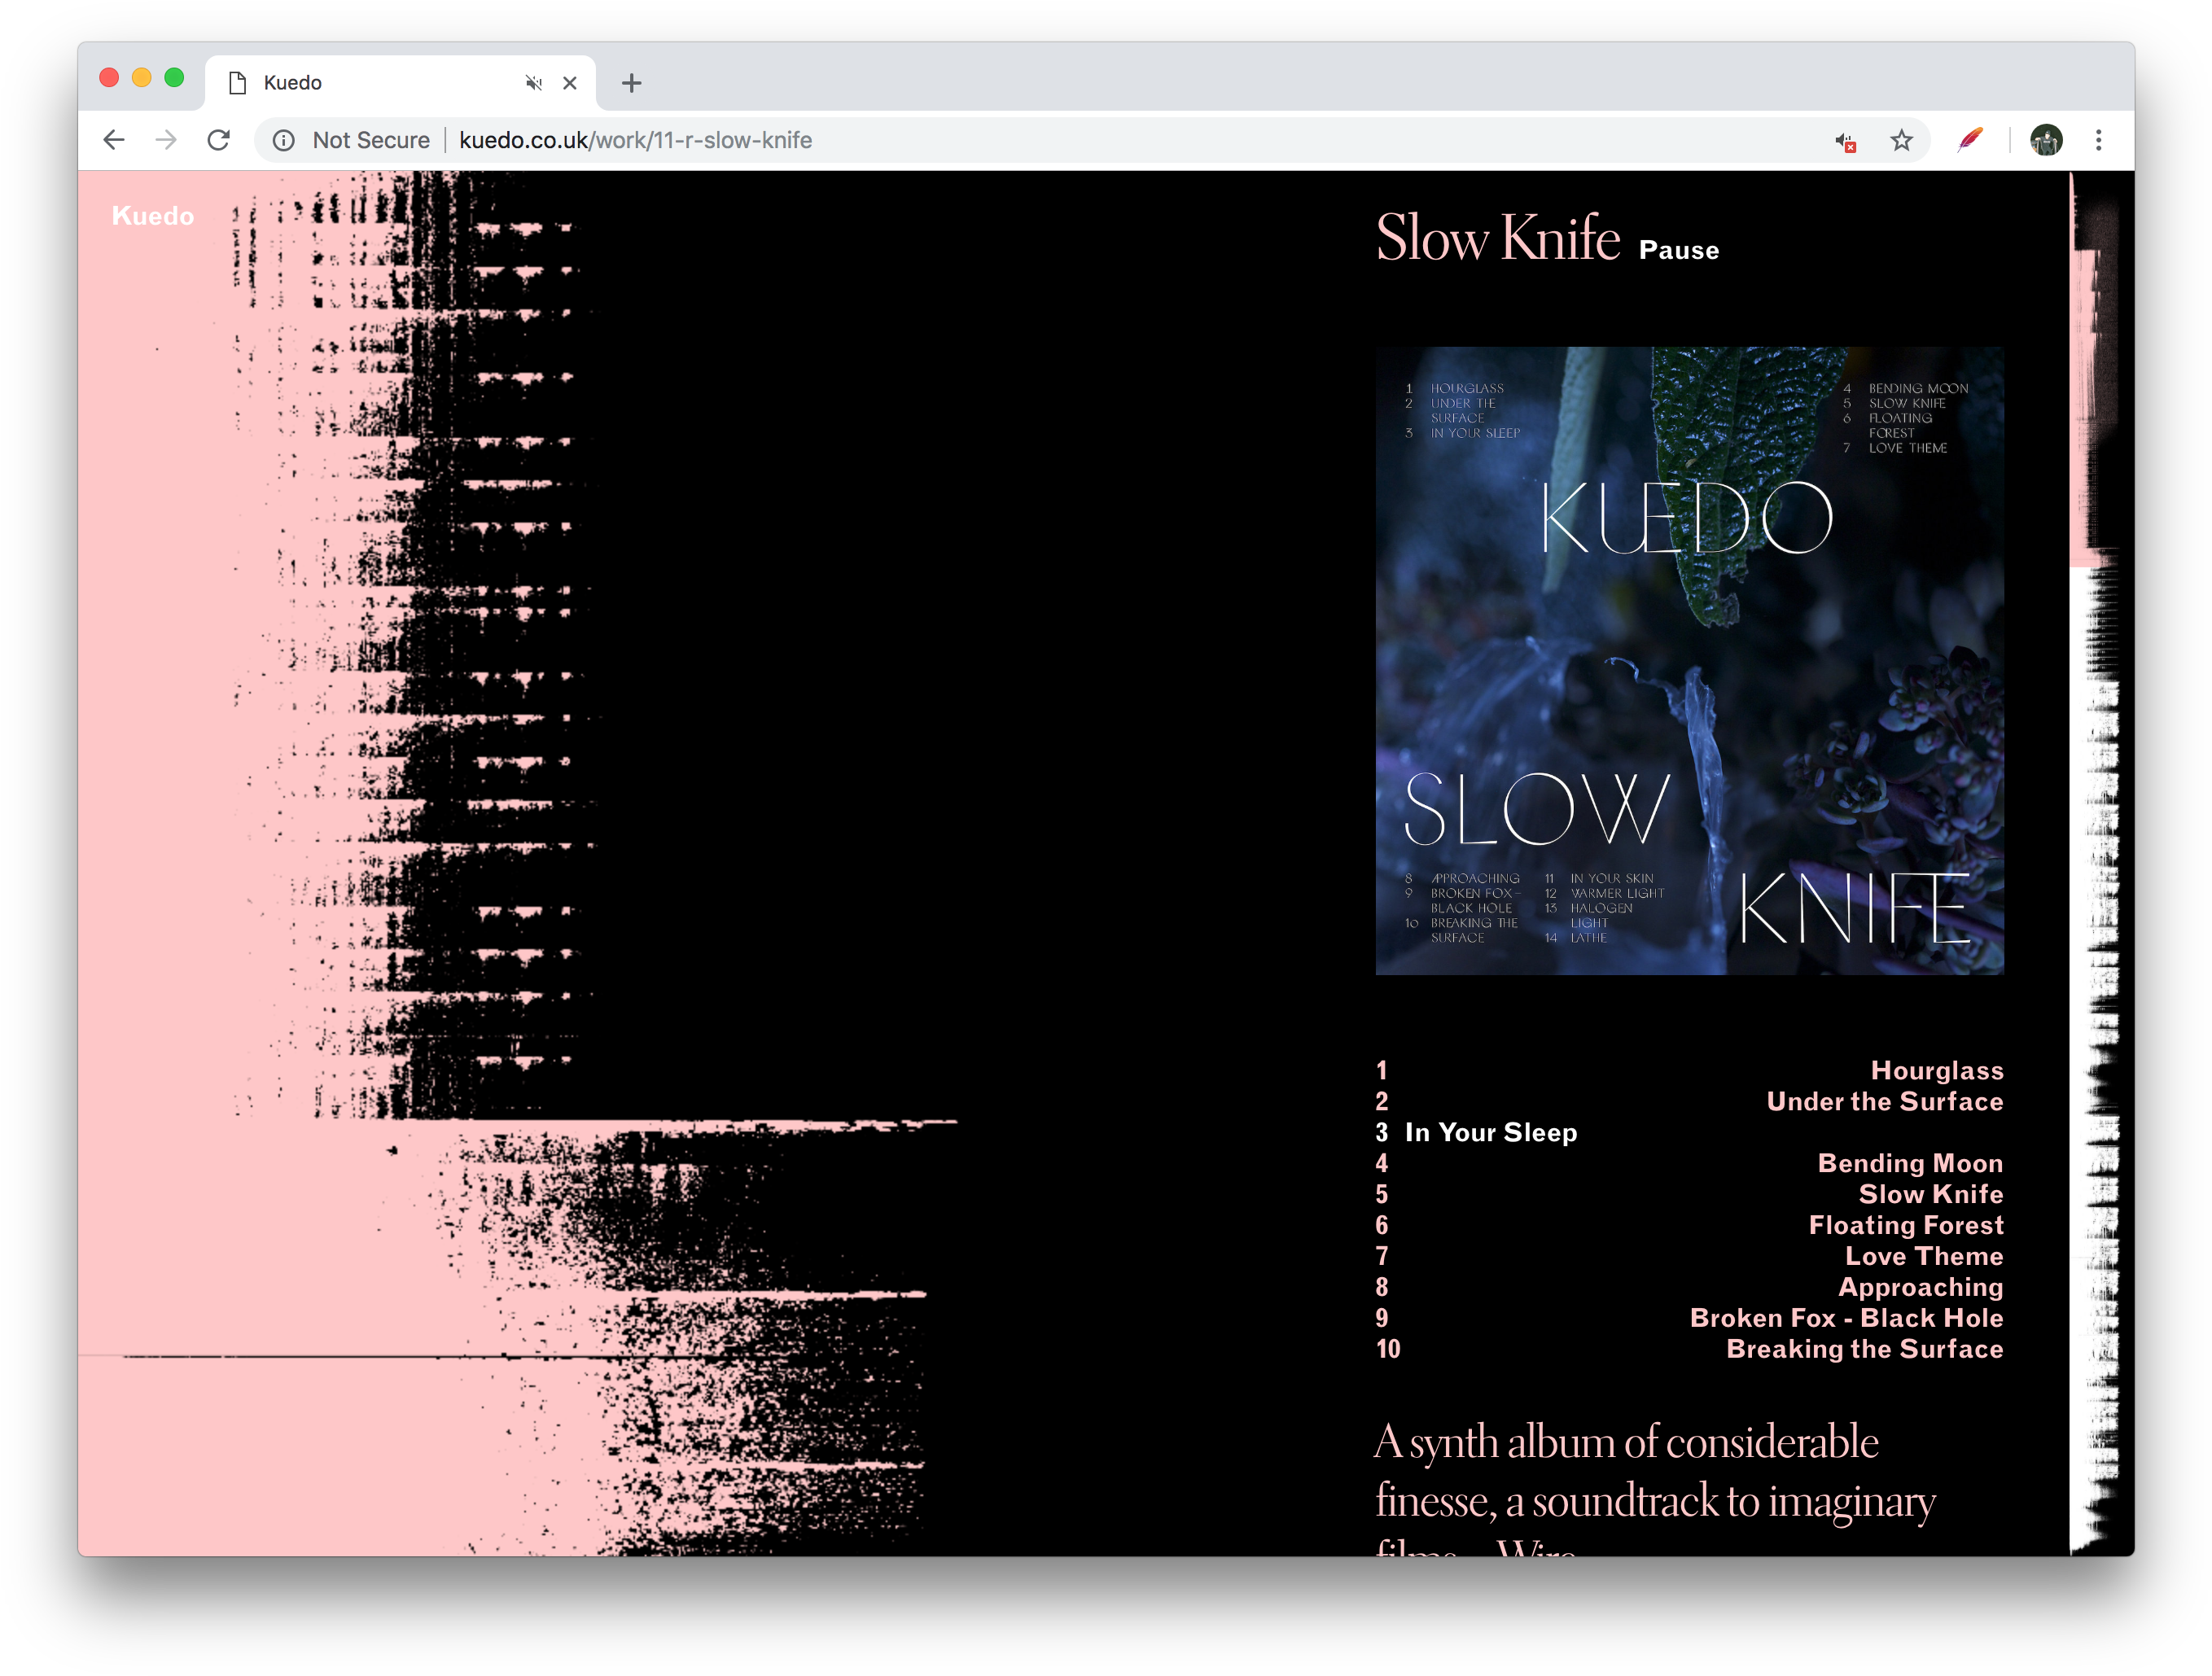
Task: Click the Slow Knife album title heading
Action: pos(1498,238)
